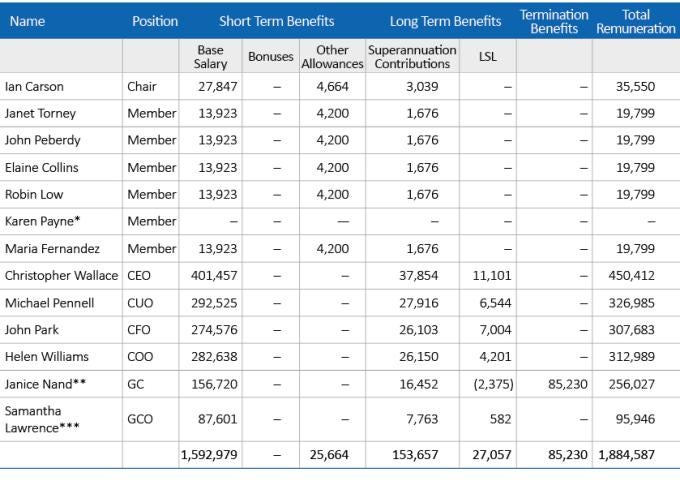
Task: Click the Short Term Benefits header
Action: (276, 21)
